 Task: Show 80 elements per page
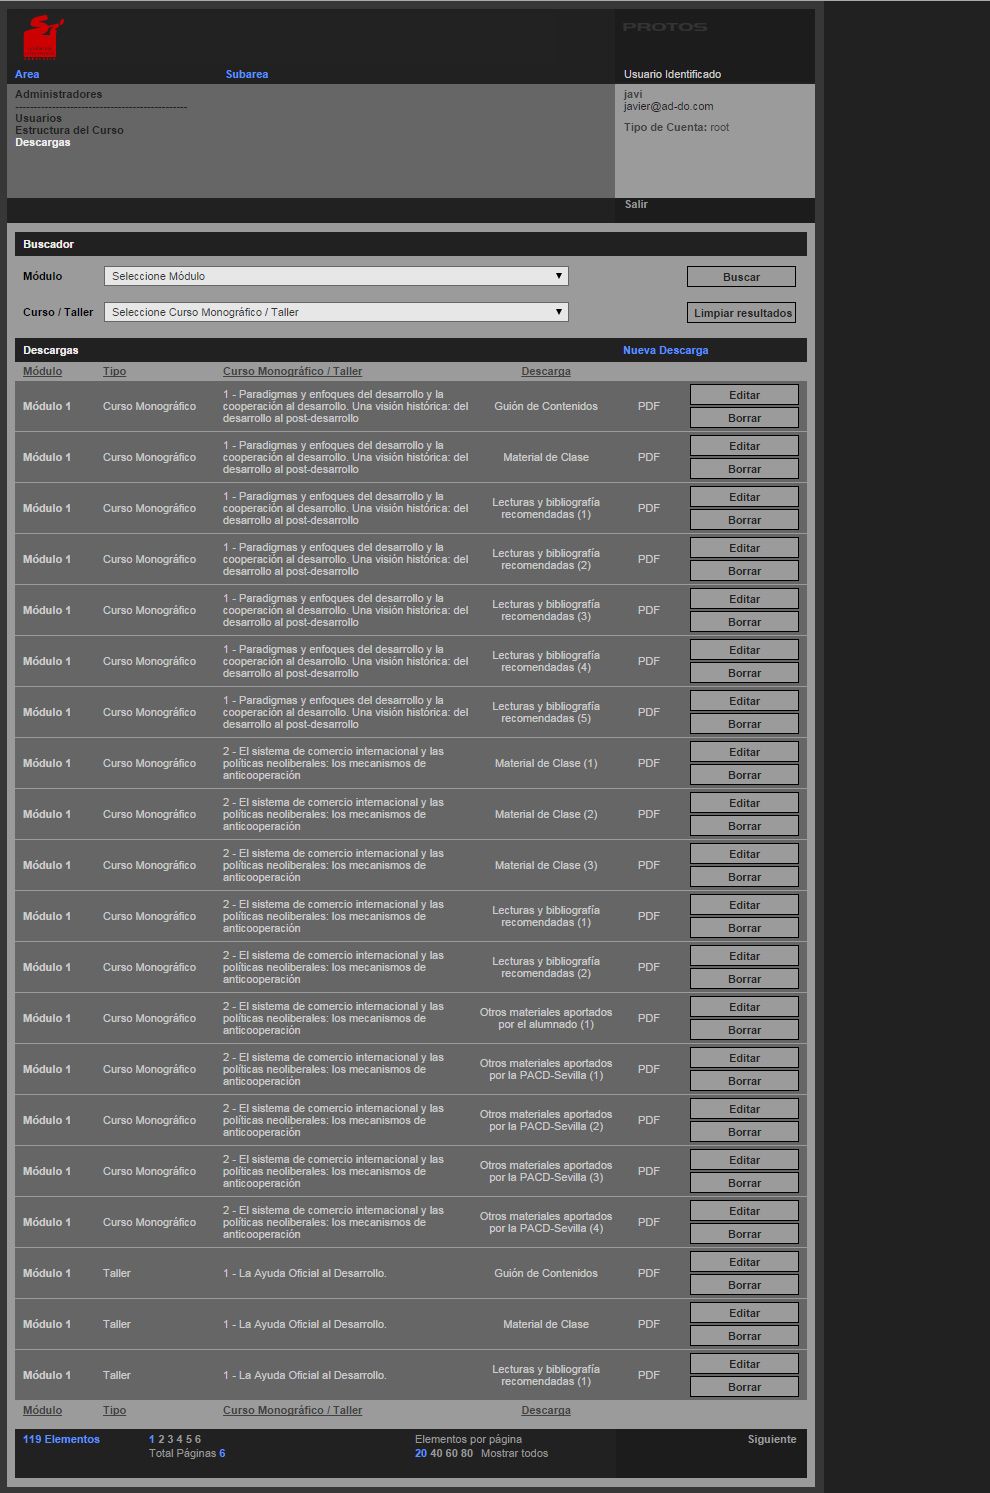pyautogui.click(x=467, y=1453)
